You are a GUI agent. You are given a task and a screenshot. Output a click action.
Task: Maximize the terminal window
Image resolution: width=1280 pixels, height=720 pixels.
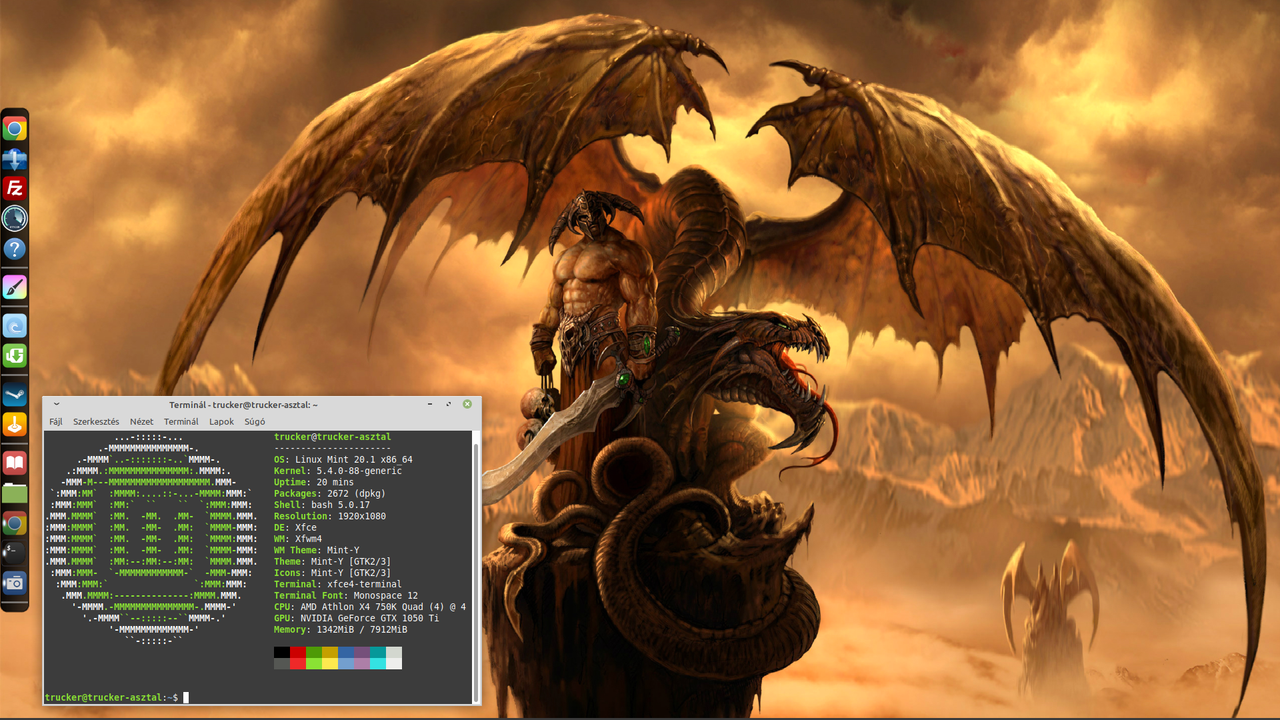tap(447, 404)
